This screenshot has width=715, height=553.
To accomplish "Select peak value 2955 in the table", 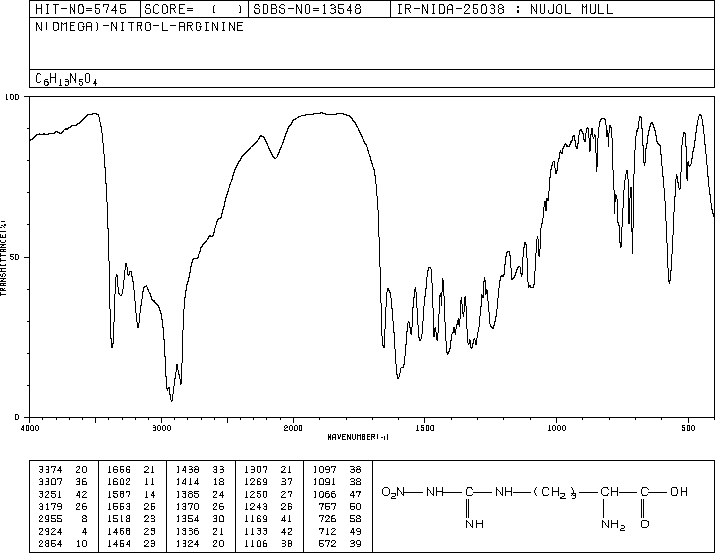I will [x=50, y=519].
